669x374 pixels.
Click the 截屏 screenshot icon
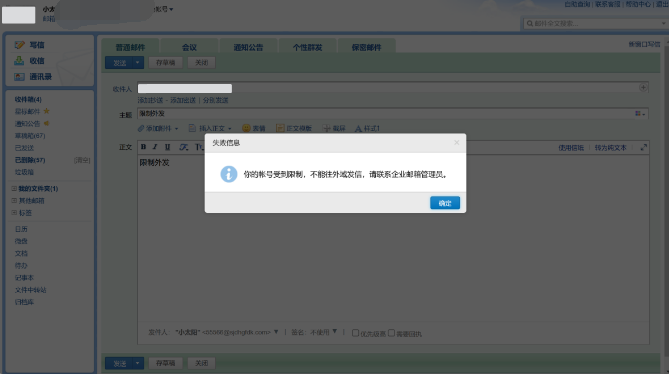[326, 128]
